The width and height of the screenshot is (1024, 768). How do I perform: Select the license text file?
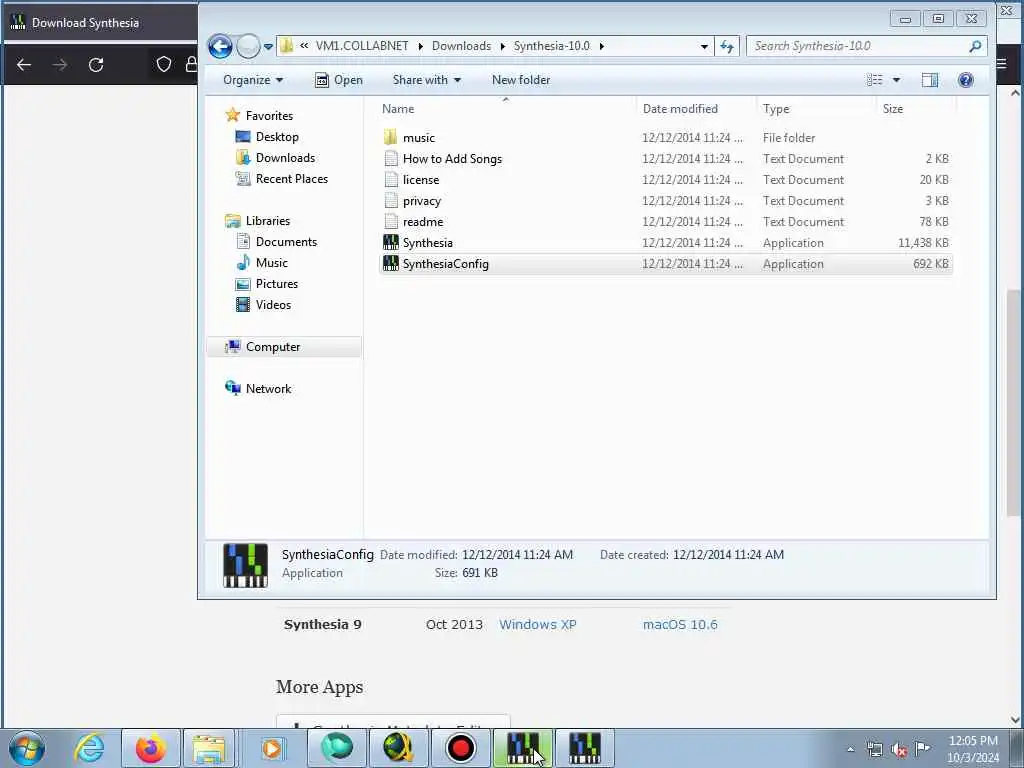tap(421, 180)
